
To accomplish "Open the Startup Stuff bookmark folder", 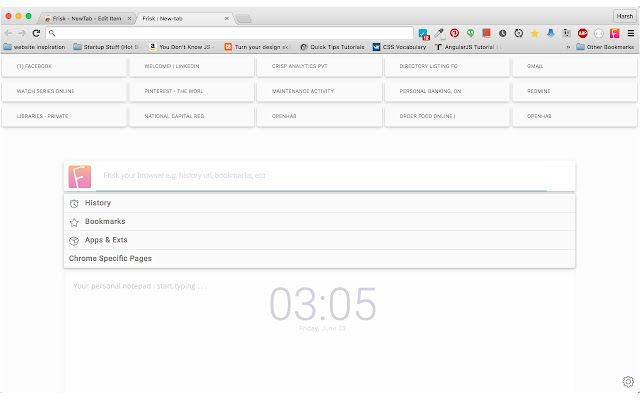I will coord(106,47).
